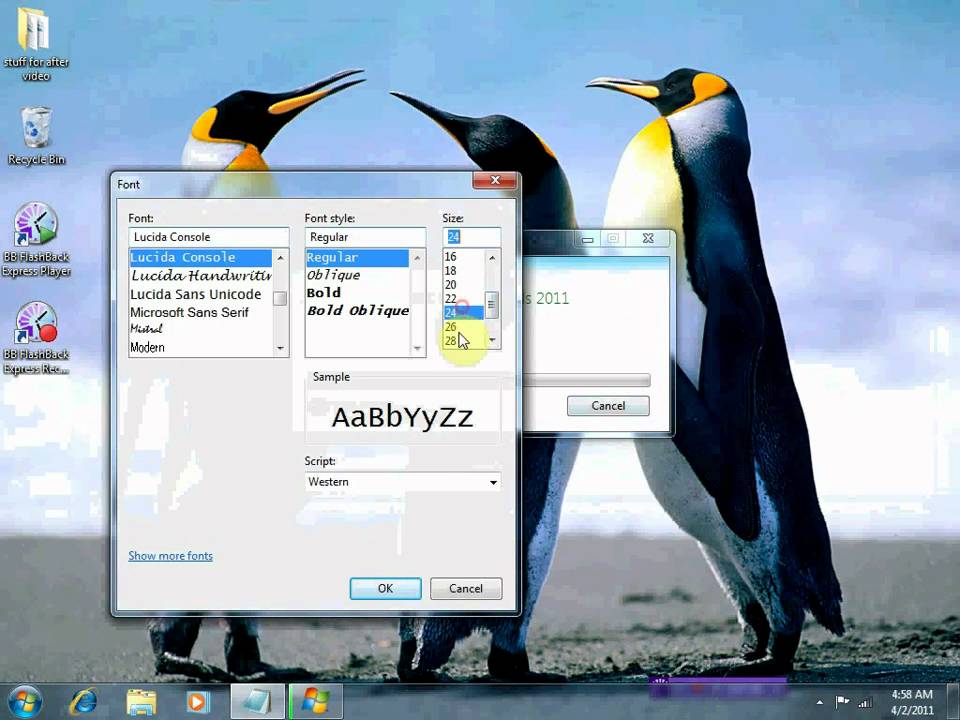This screenshot has height=720, width=960.
Task: Open network signal icon in tray
Action: point(865,702)
